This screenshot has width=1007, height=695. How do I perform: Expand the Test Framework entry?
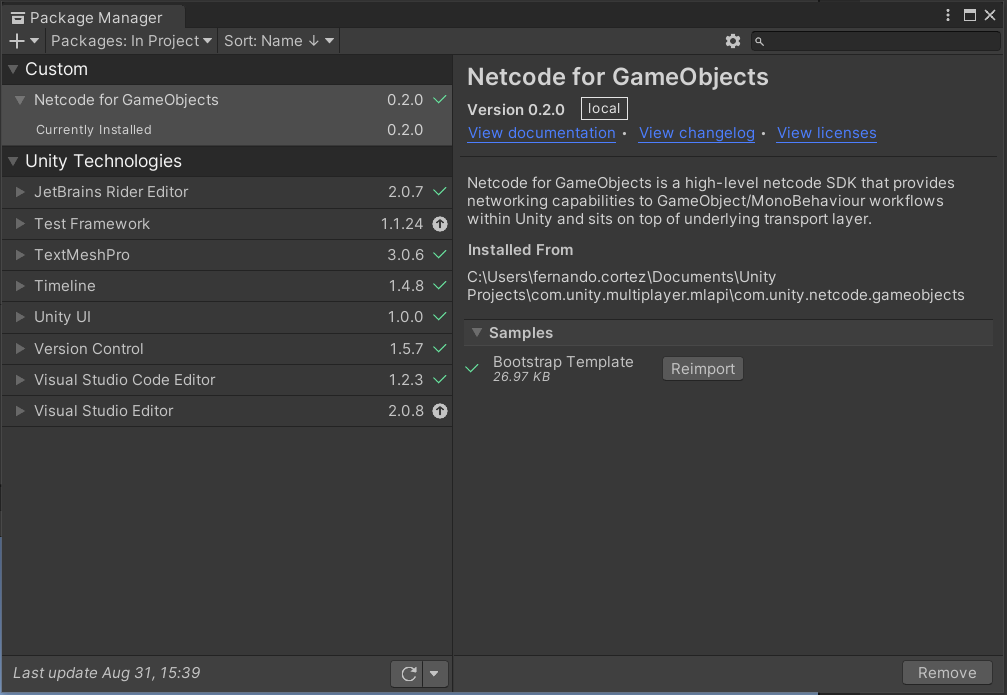coord(20,224)
